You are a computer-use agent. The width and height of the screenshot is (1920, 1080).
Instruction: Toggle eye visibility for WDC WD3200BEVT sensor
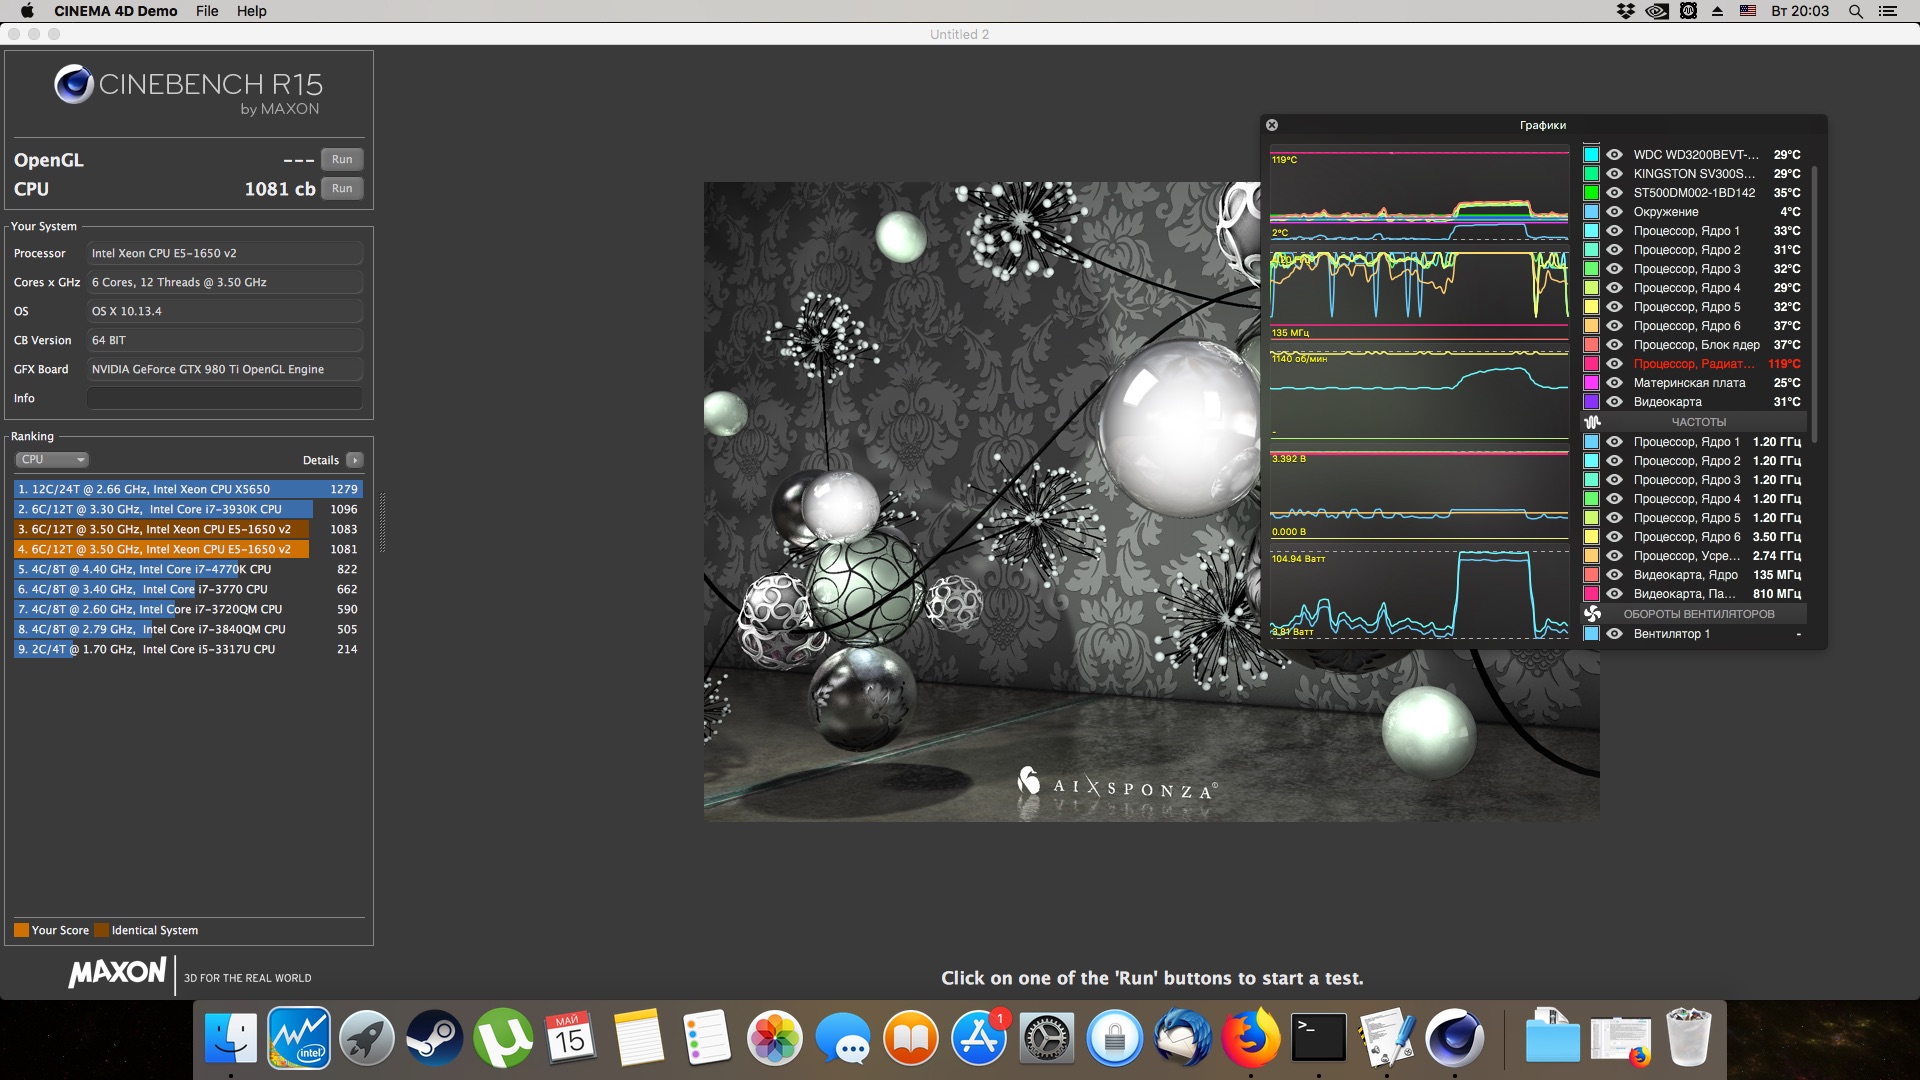click(1614, 155)
